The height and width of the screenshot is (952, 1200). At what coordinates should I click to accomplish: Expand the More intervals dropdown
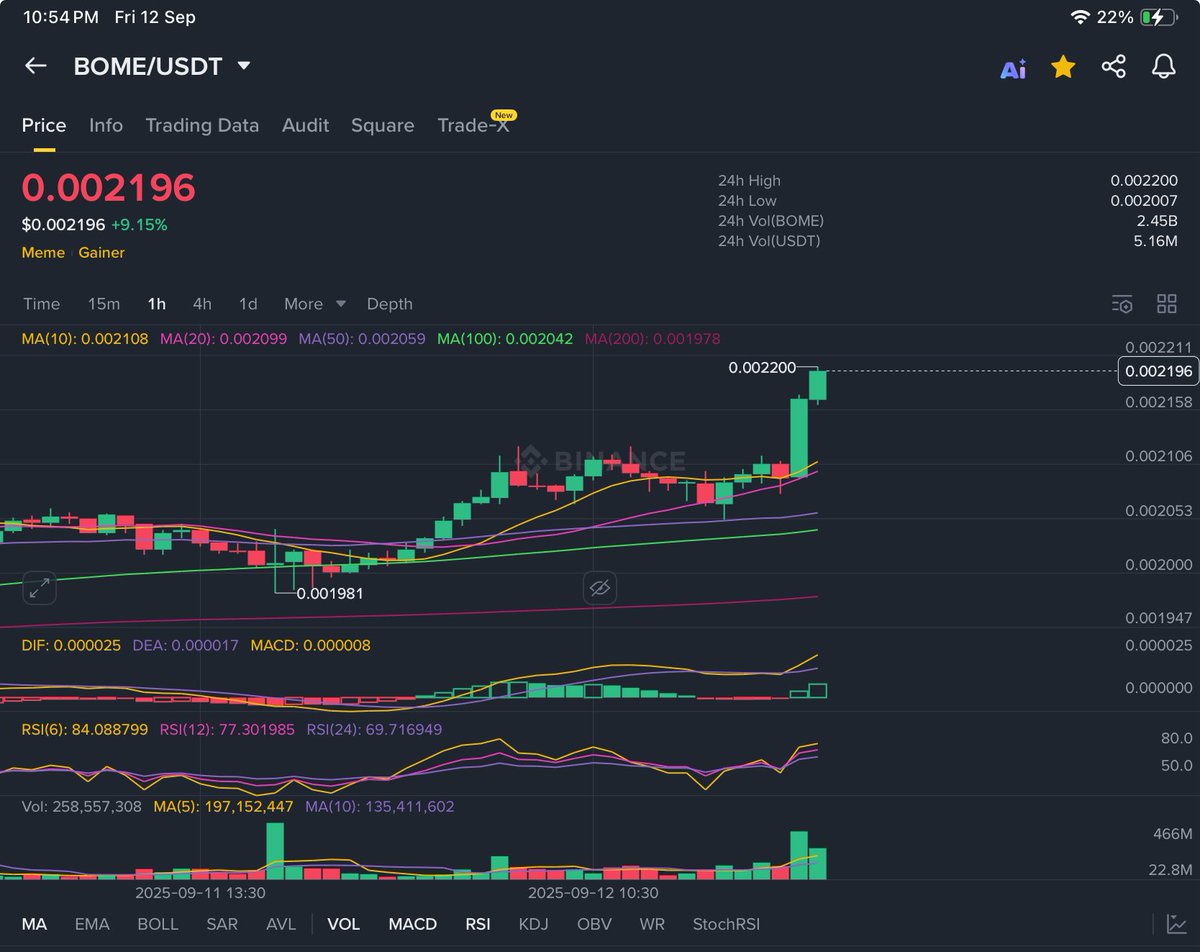click(x=314, y=304)
